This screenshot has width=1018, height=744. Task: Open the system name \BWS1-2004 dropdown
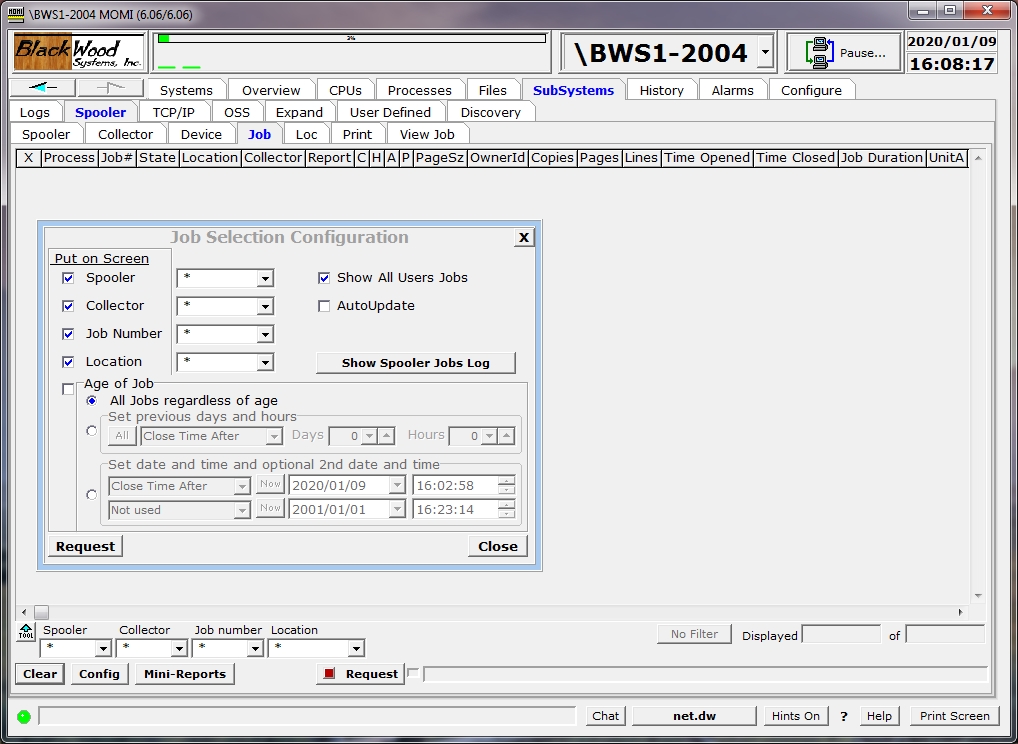point(764,52)
